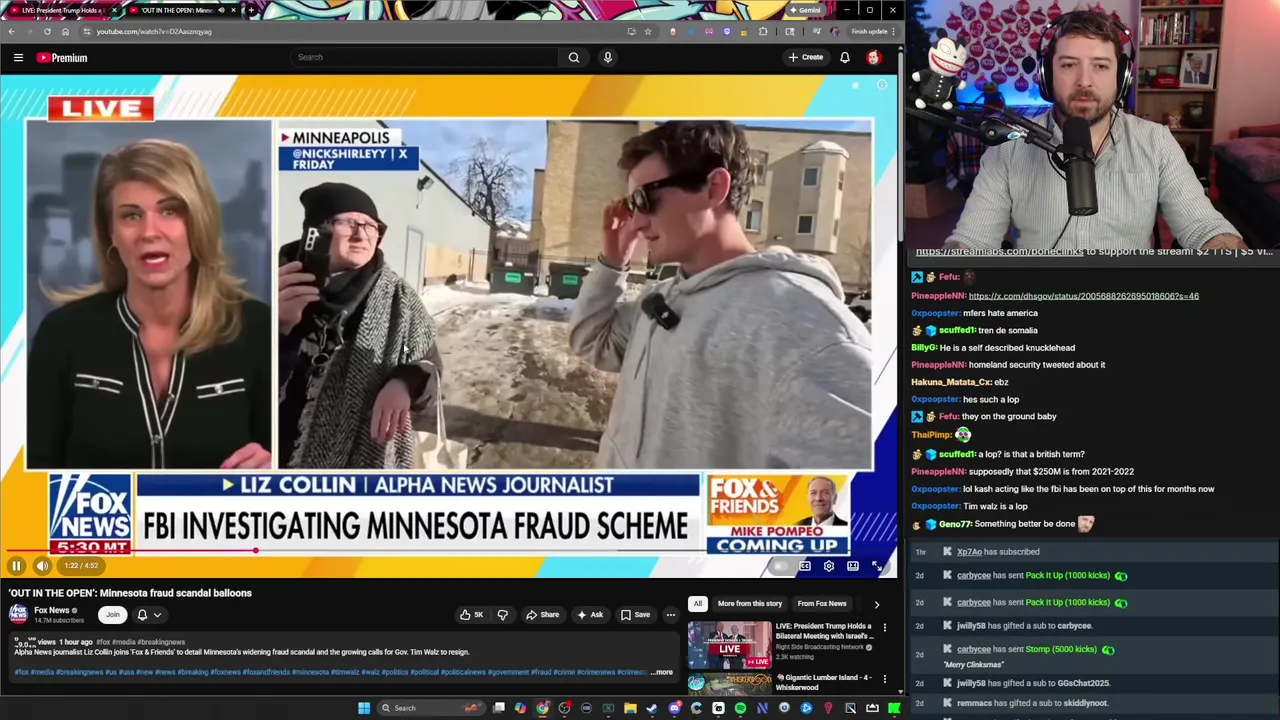The height and width of the screenshot is (720, 1280).
Task: Open the LIVE President Trump video thumbnail
Action: coord(729,645)
